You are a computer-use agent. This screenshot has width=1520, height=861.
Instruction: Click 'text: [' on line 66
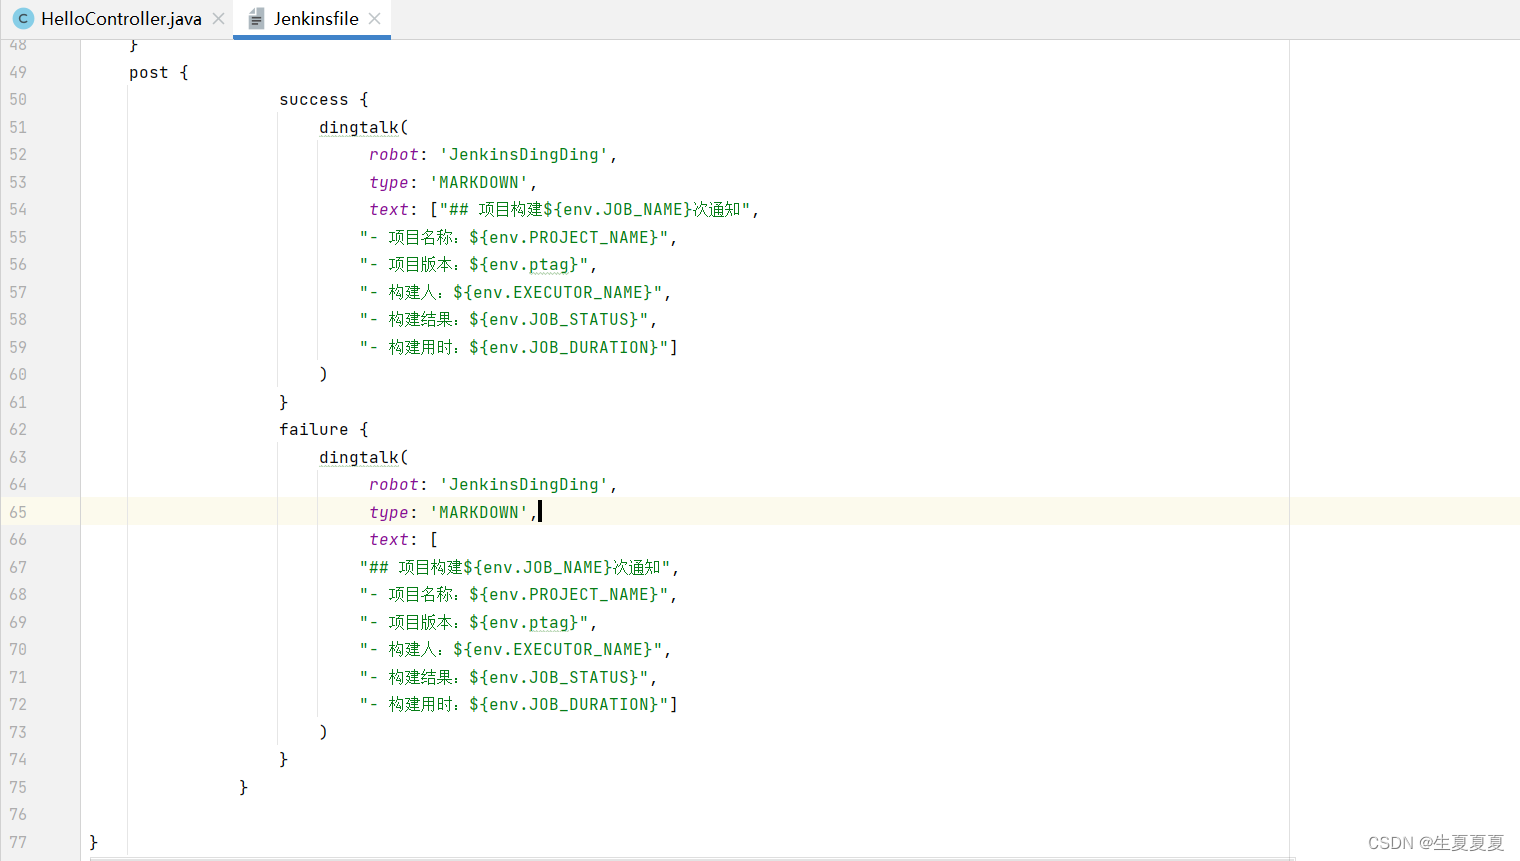[x=404, y=540]
